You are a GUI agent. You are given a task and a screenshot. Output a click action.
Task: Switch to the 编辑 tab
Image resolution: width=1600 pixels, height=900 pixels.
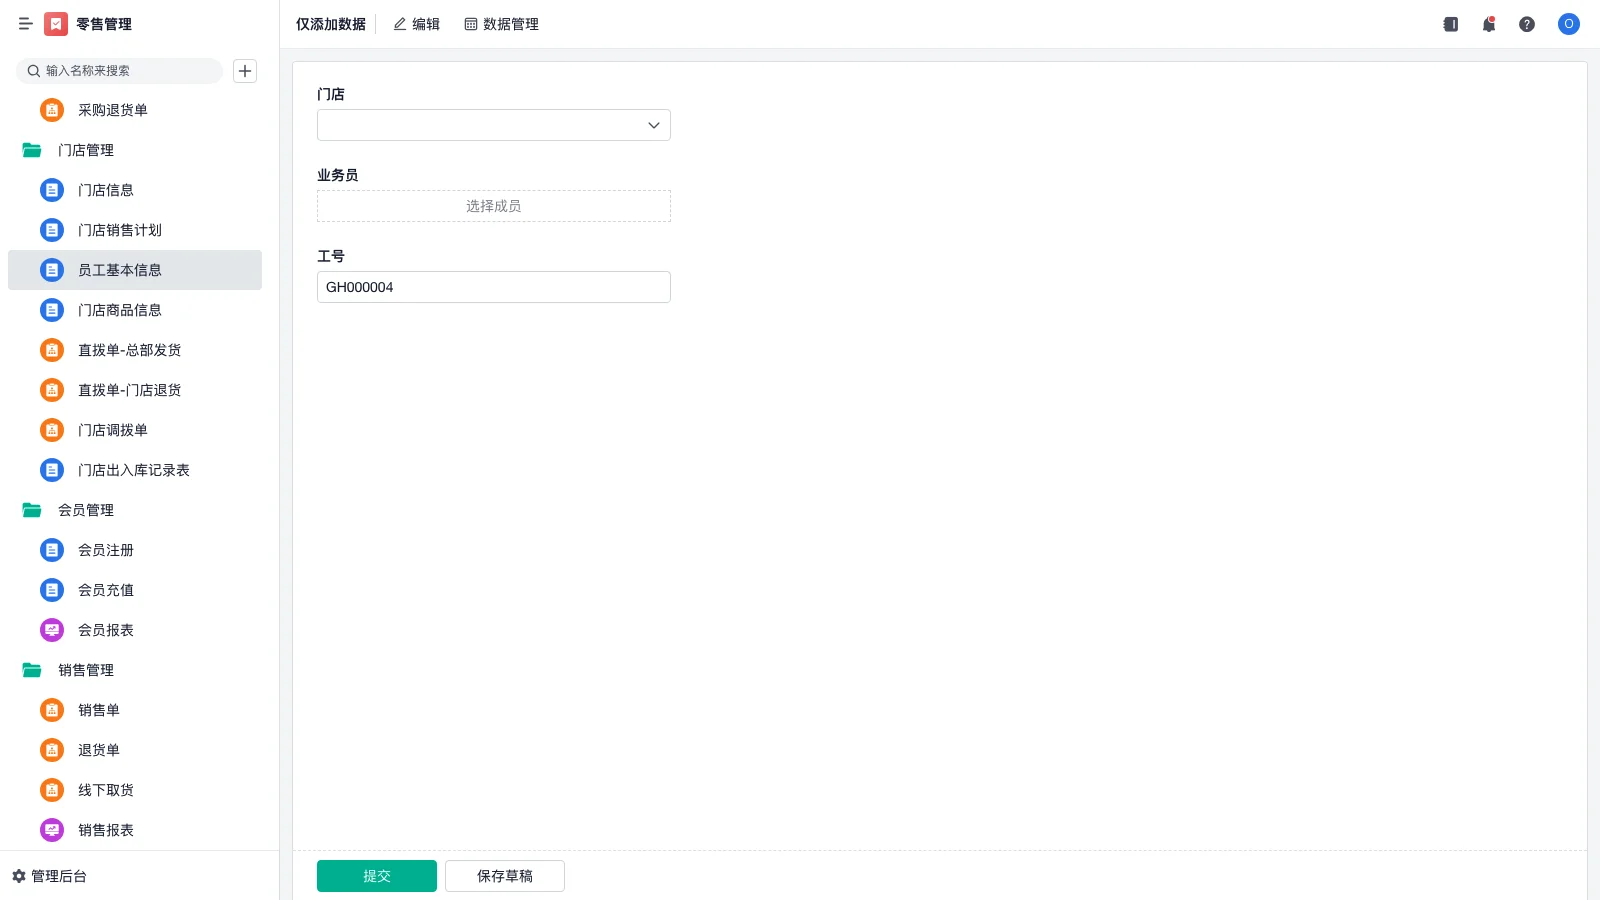point(416,24)
